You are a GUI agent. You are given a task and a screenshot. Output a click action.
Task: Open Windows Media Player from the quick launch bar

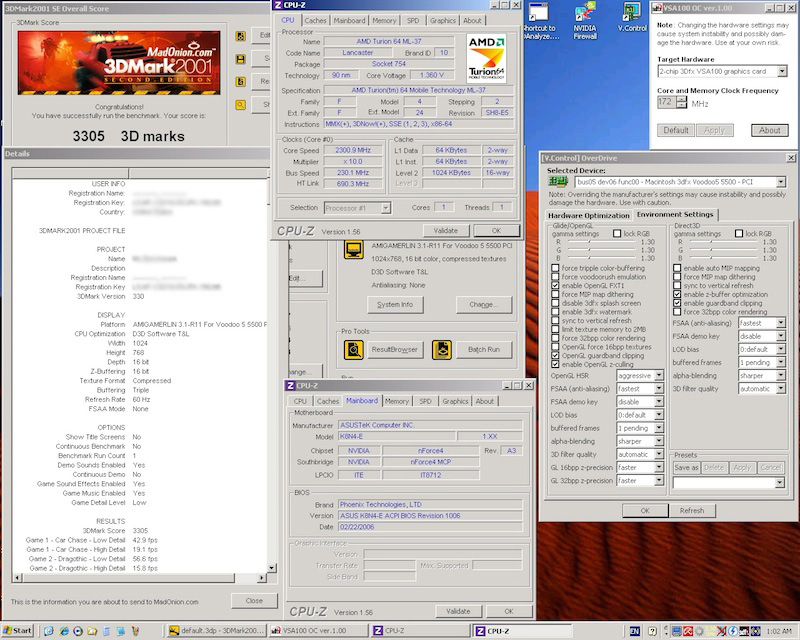point(78,631)
